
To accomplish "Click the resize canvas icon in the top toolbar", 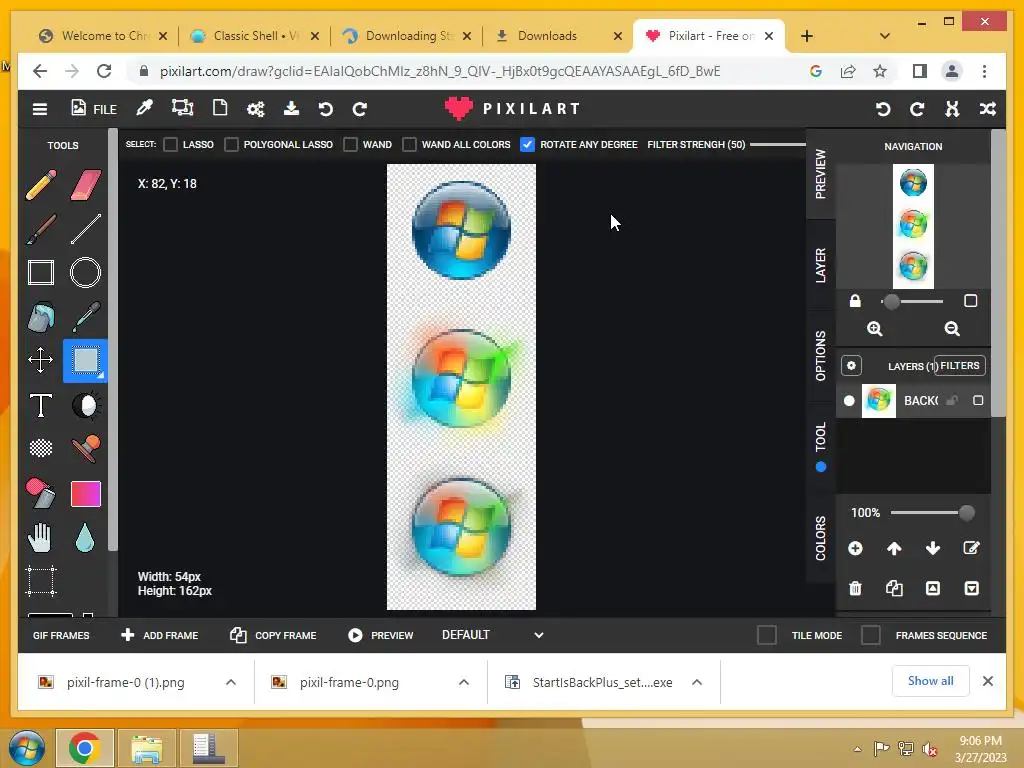I will point(182,108).
